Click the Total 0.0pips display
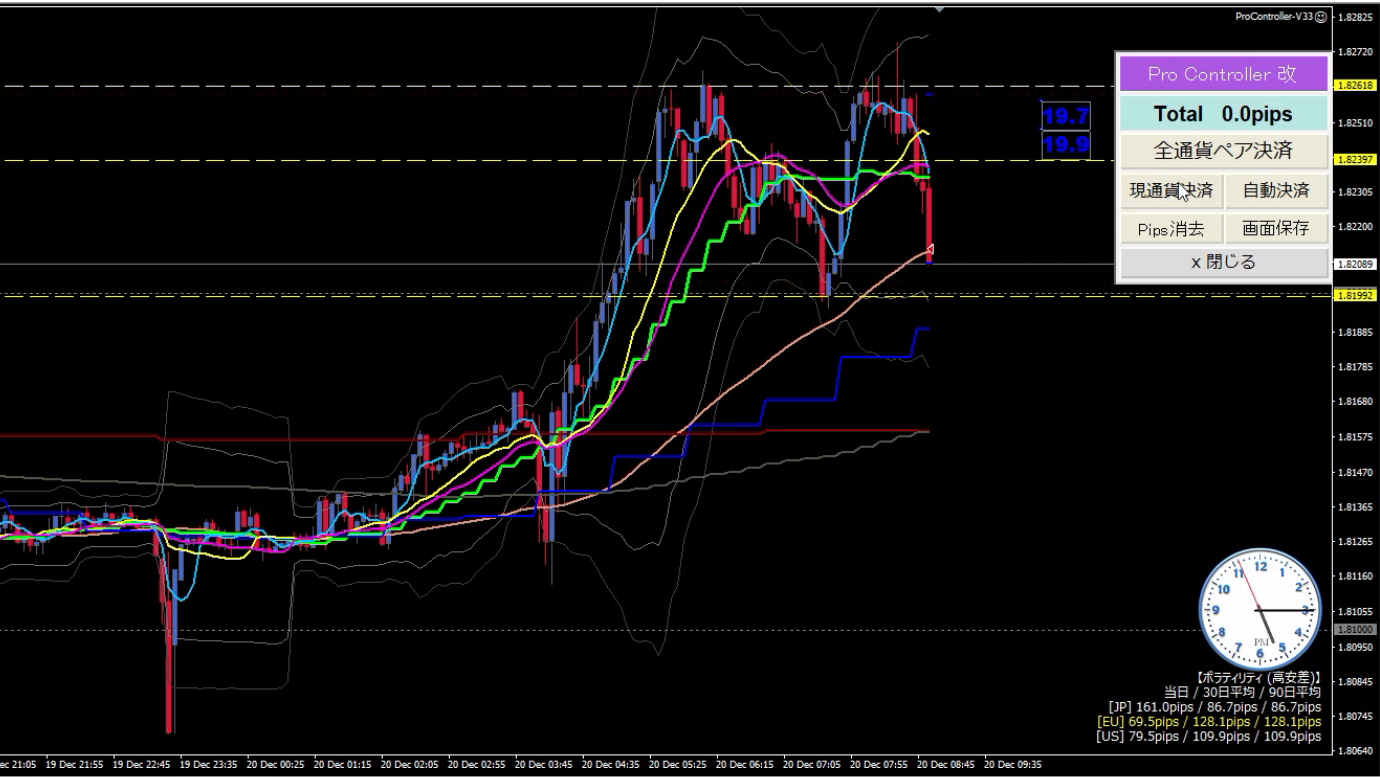Screen dimensions: 1380x777 (1223, 114)
